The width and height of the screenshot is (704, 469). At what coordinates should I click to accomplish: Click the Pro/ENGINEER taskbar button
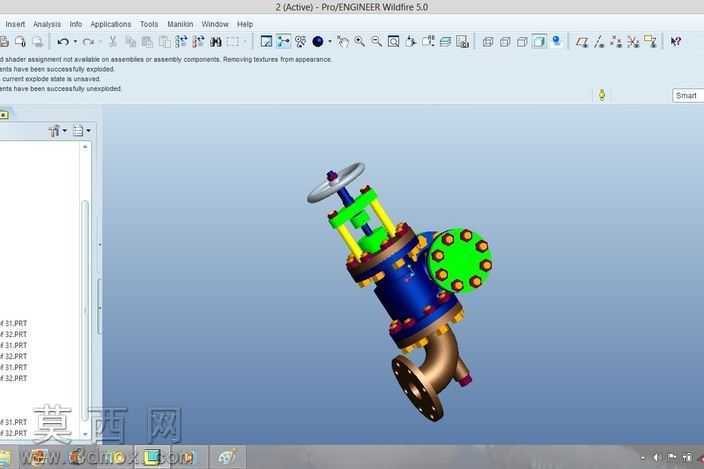tap(152, 457)
